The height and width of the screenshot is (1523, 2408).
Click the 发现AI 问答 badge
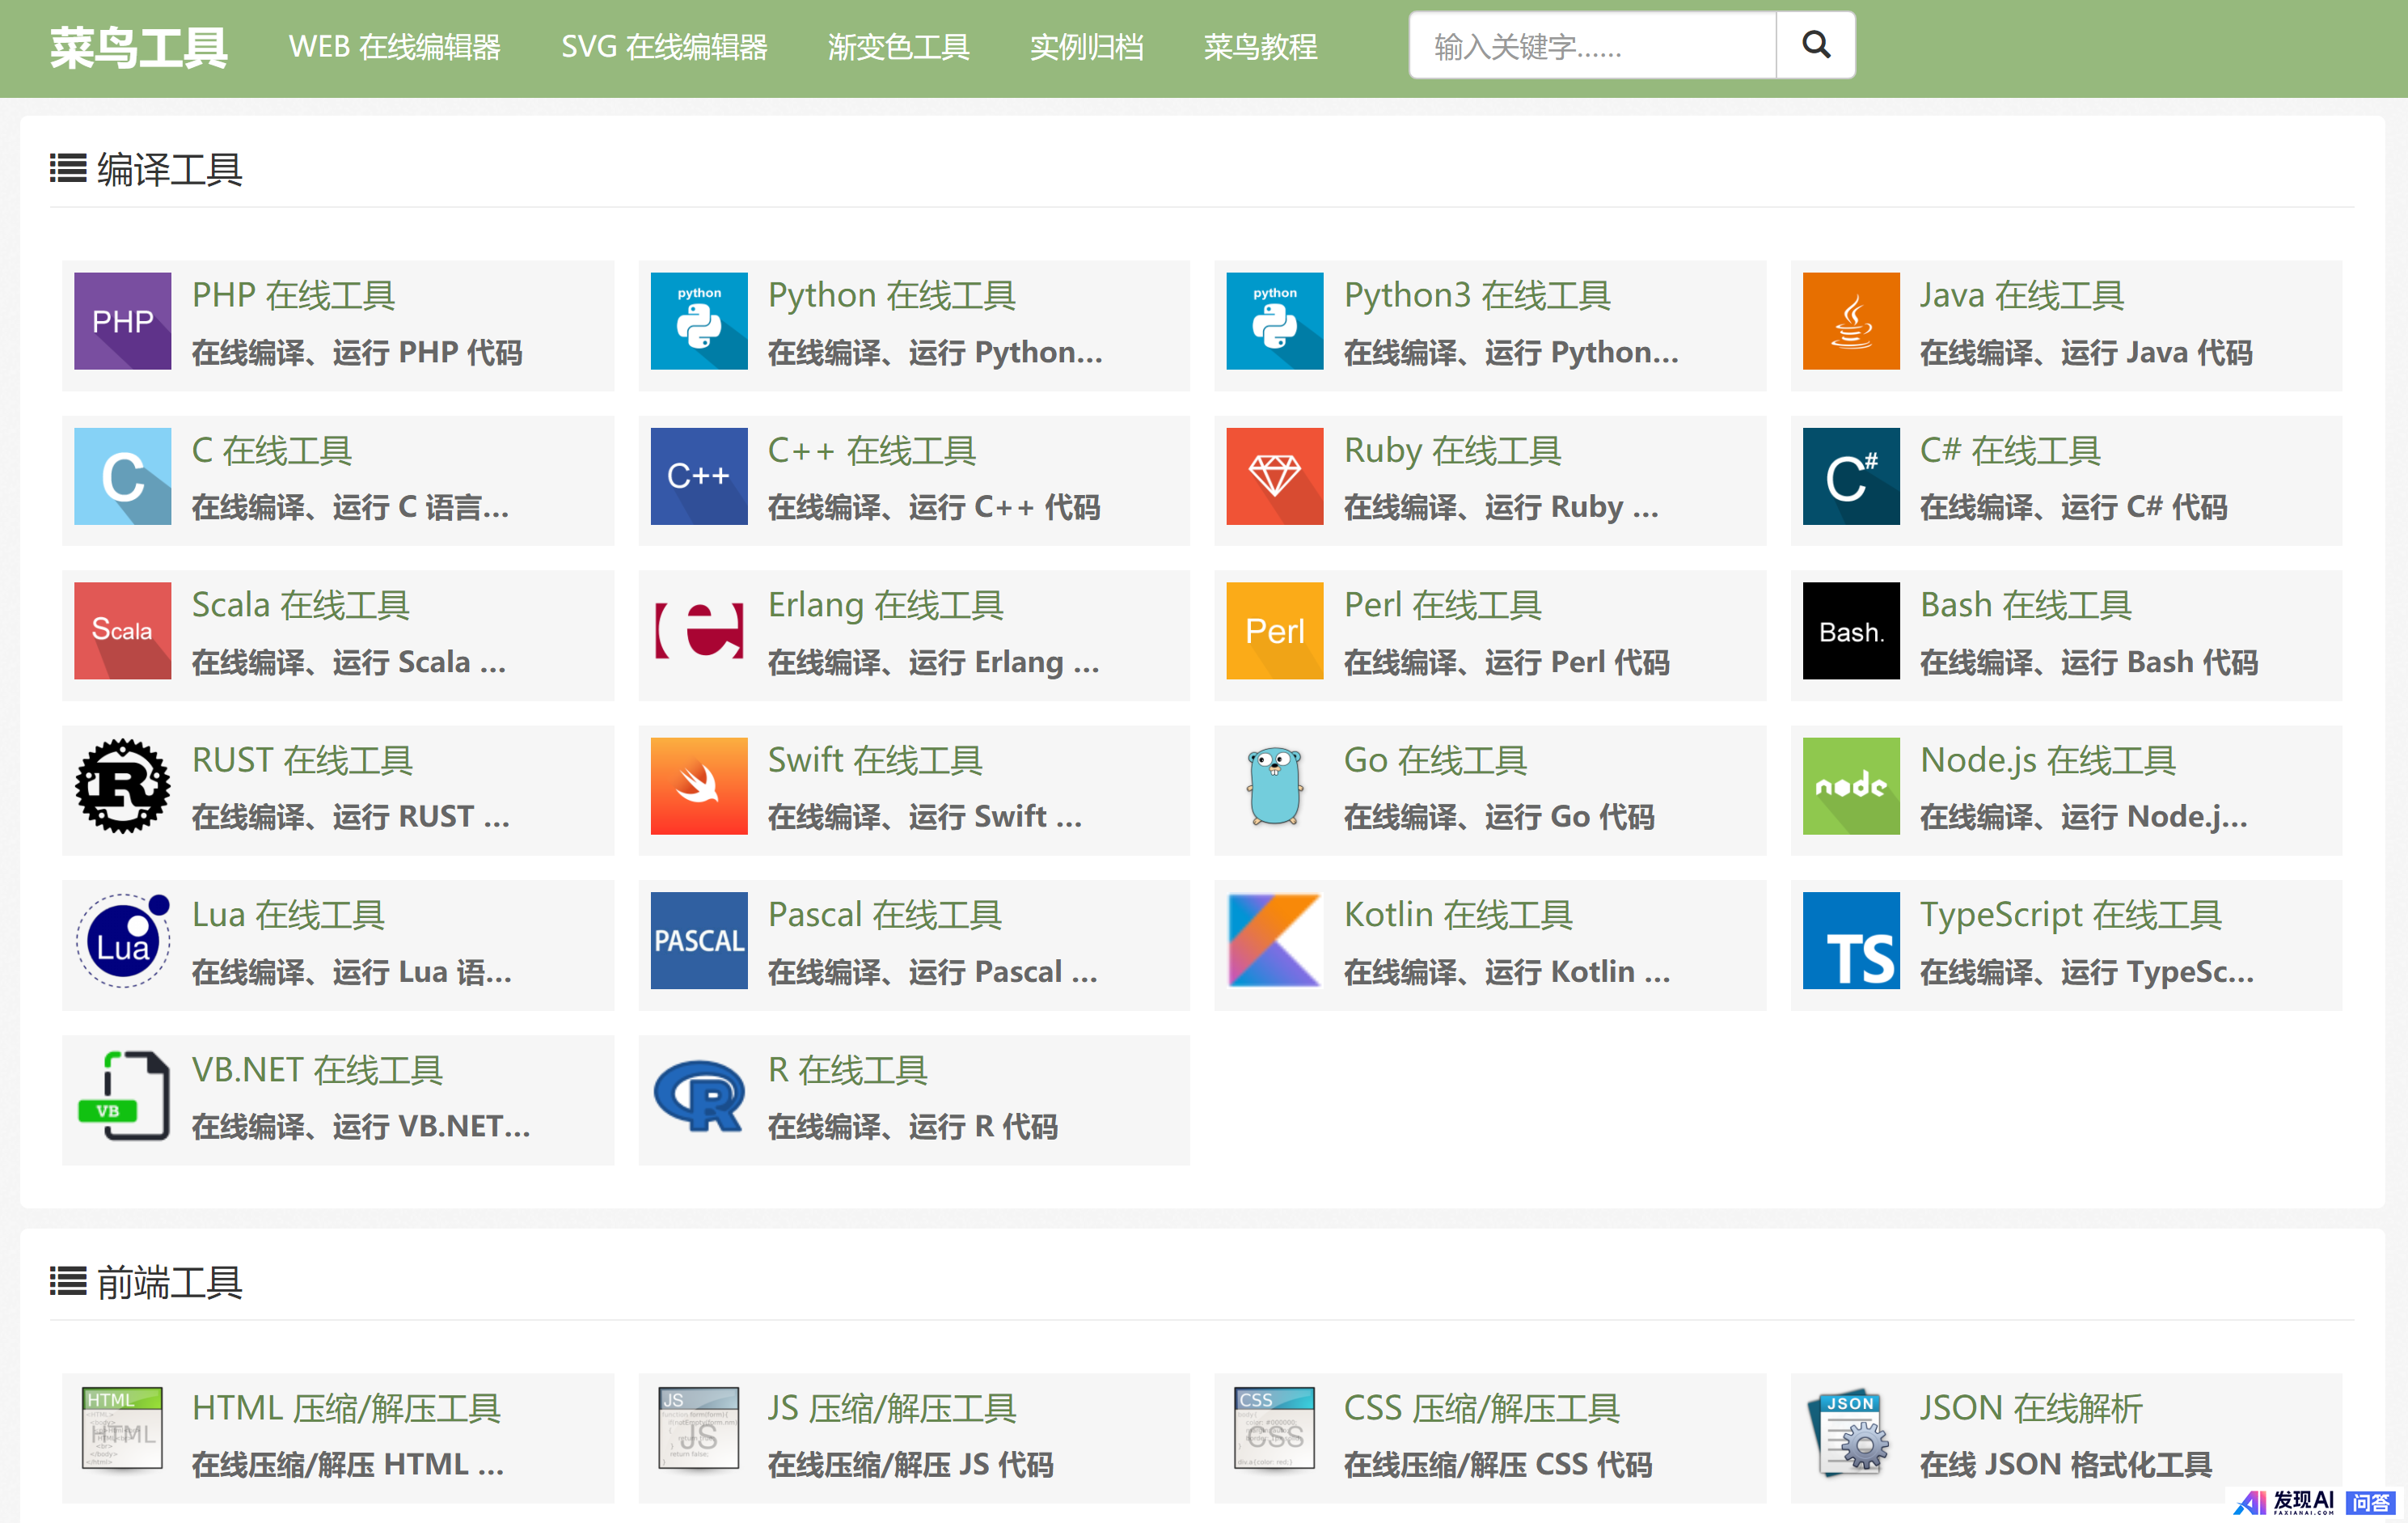point(2313,1503)
